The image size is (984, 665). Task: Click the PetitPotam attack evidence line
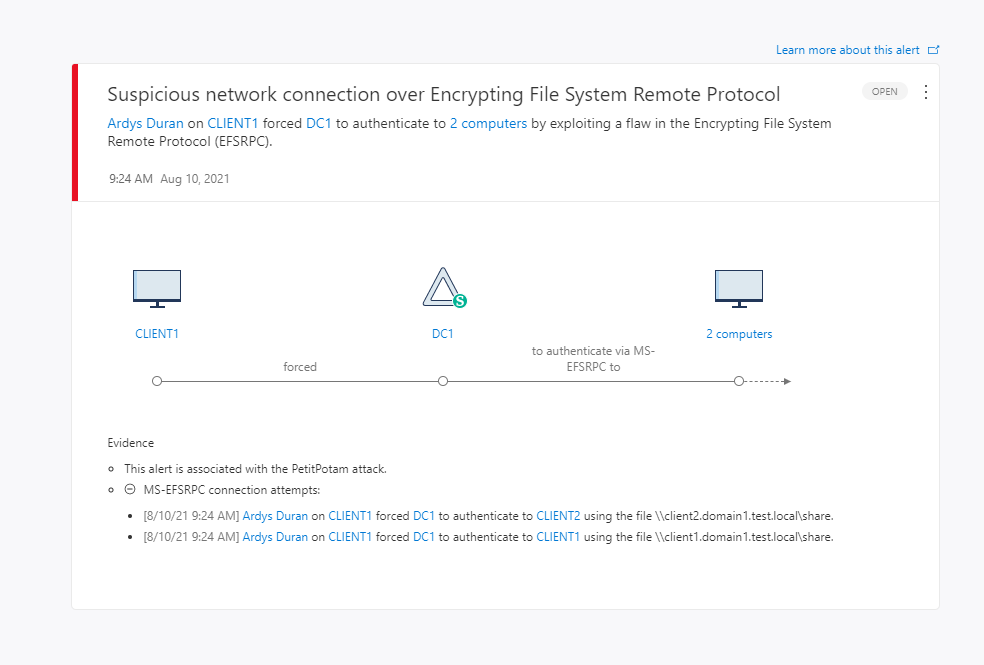tap(255, 469)
